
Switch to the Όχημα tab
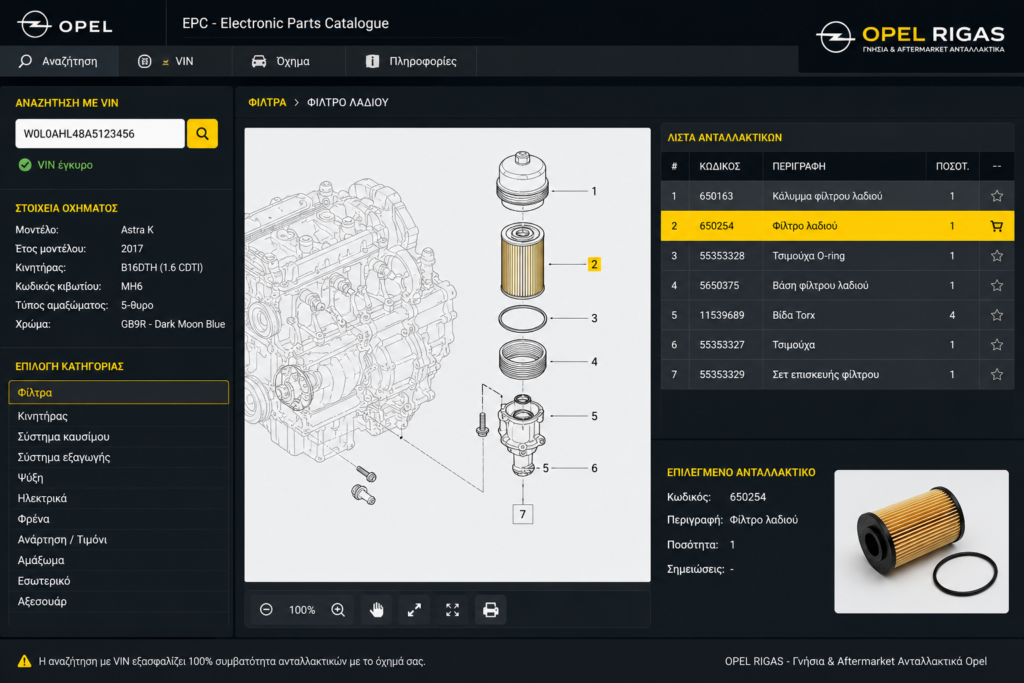[x=281, y=61]
